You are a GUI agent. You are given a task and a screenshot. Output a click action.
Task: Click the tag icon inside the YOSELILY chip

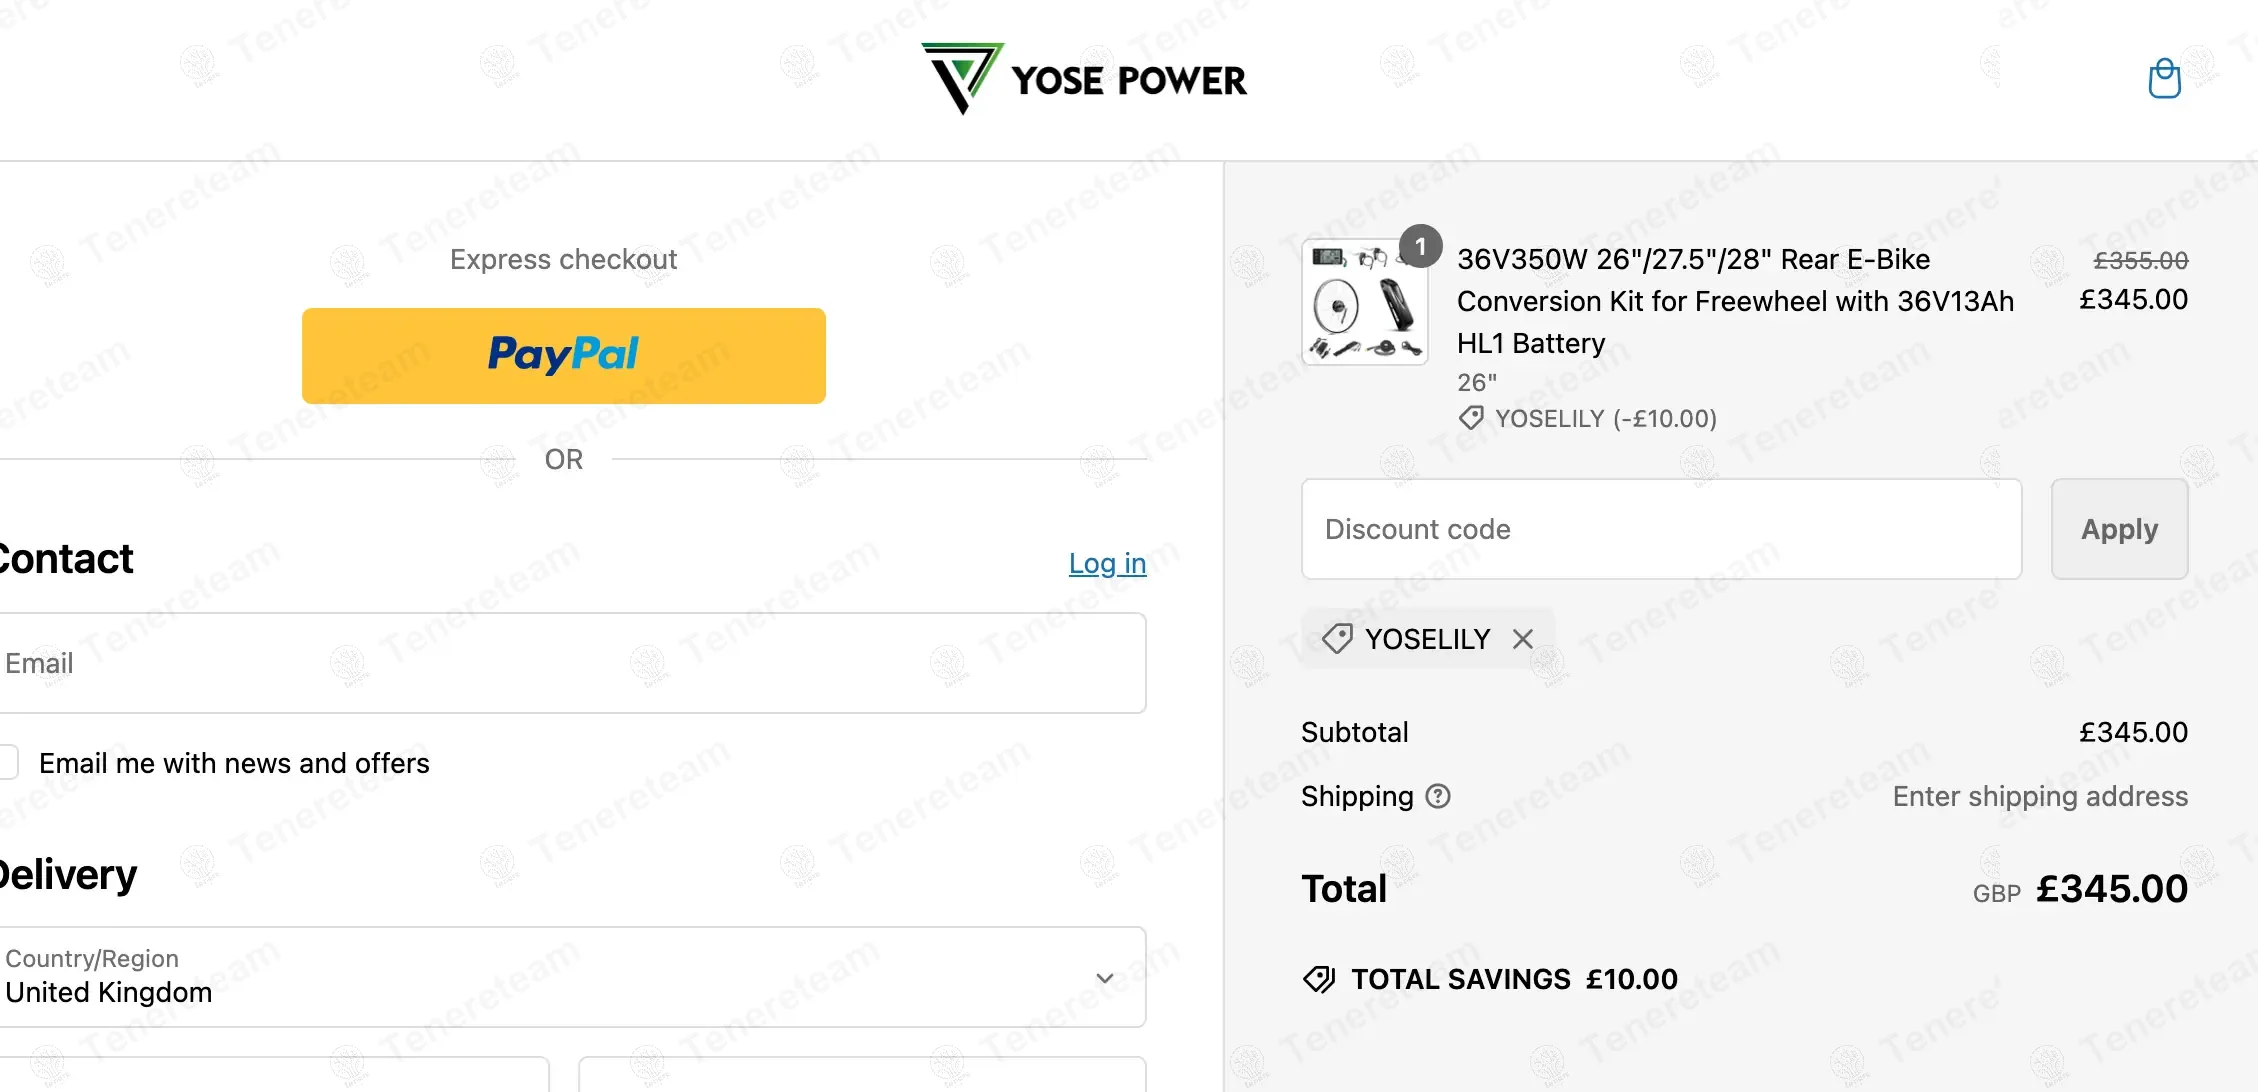[1337, 639]
